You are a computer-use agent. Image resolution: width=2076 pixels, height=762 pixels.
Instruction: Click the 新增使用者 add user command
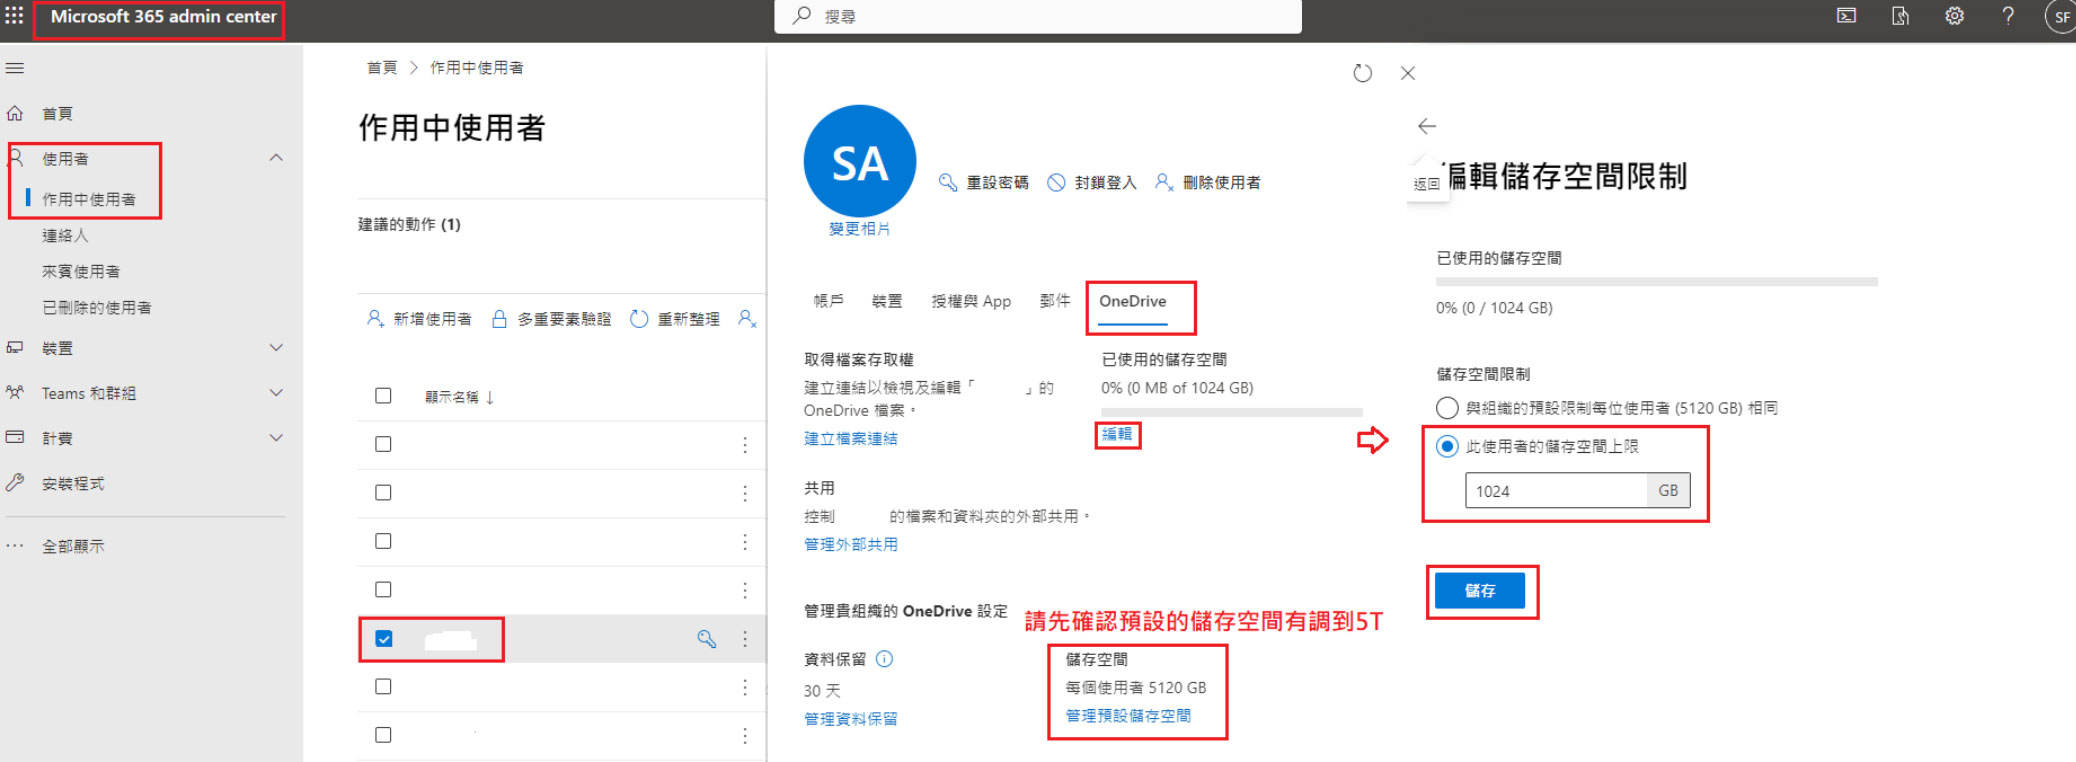420,319
